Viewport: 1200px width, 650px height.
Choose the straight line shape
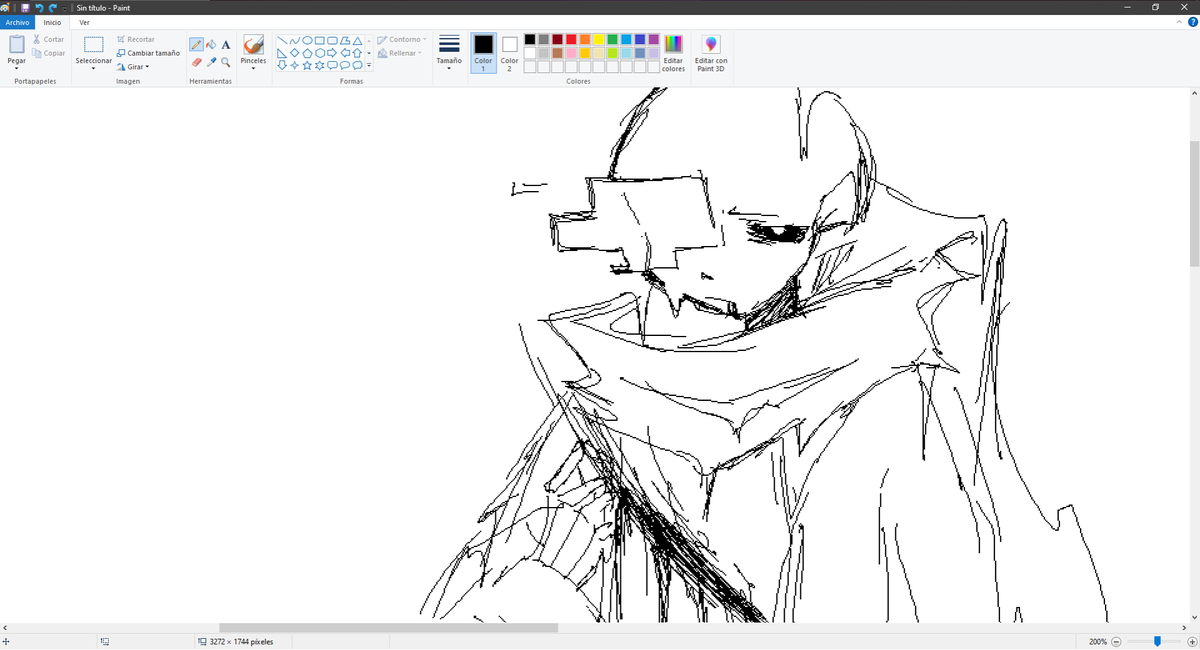[x=282, y=40]
